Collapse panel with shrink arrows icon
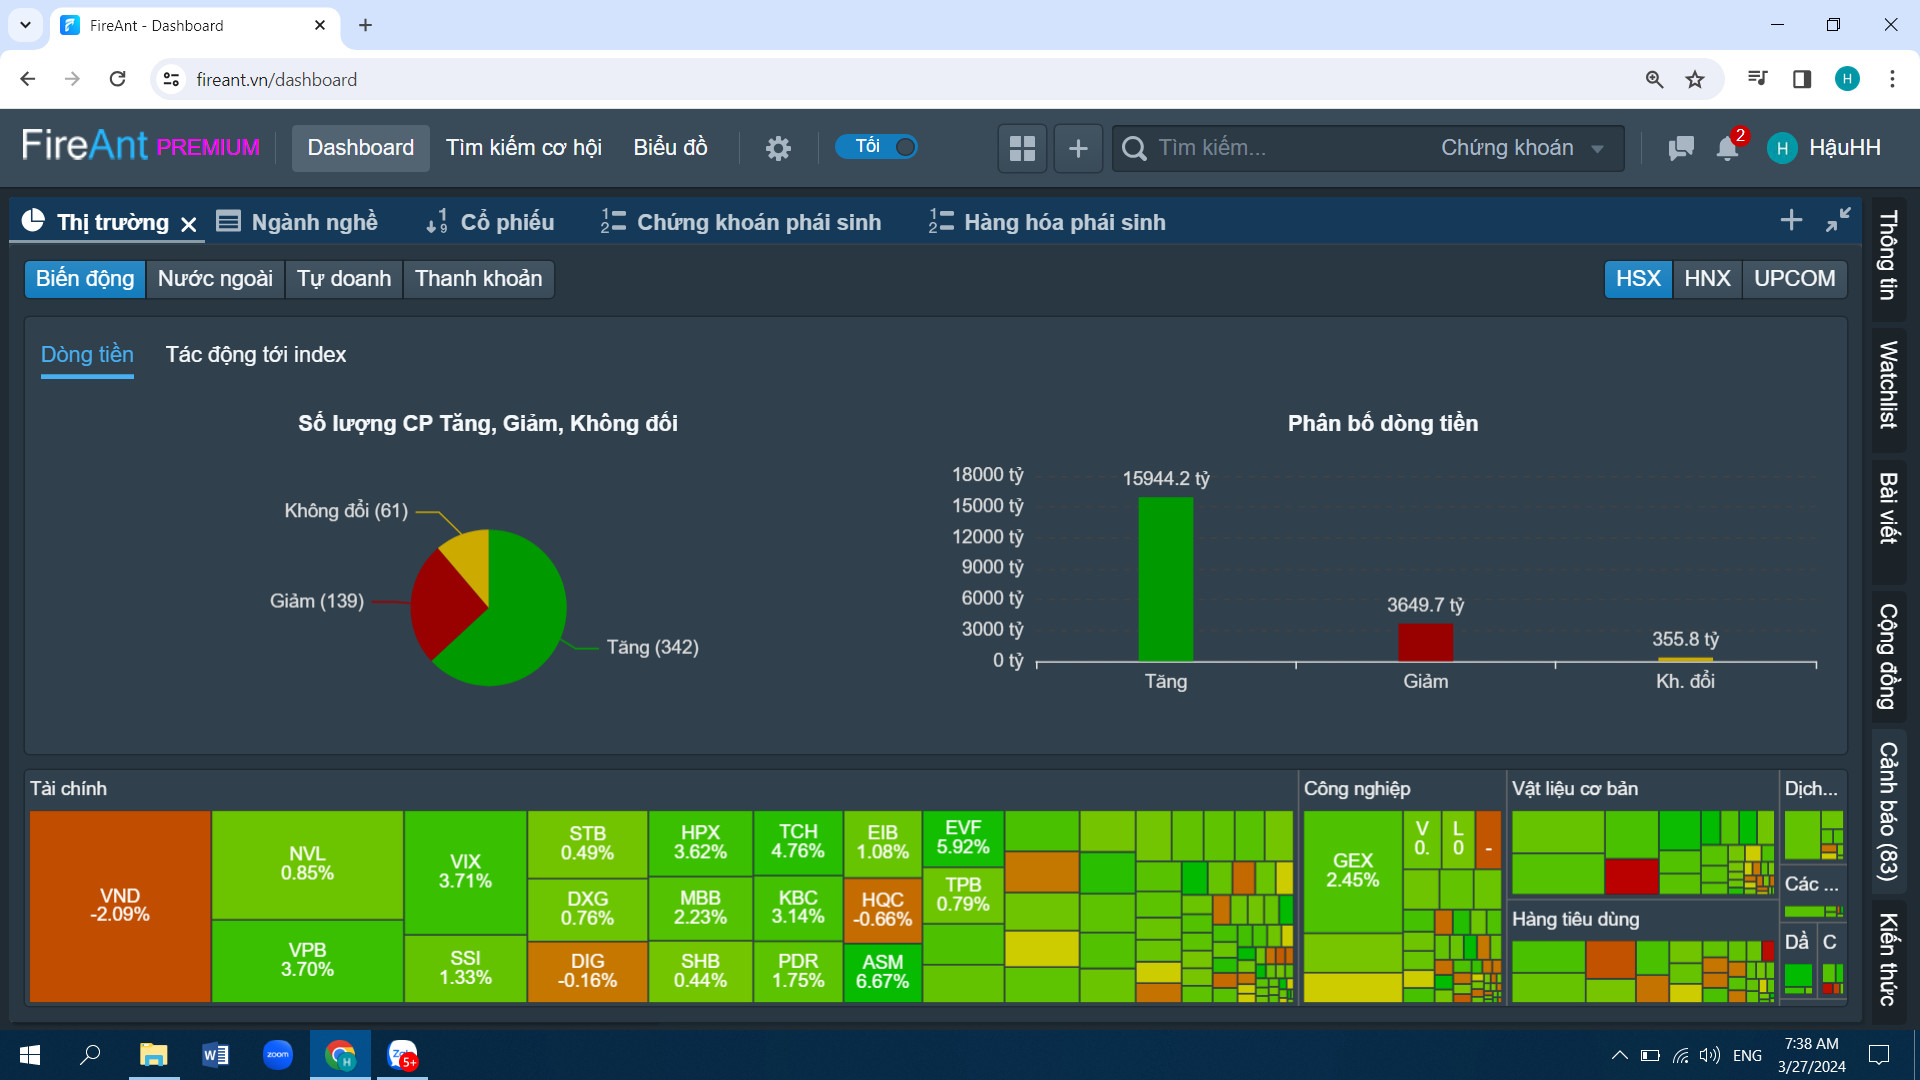 click(1838, 220)
